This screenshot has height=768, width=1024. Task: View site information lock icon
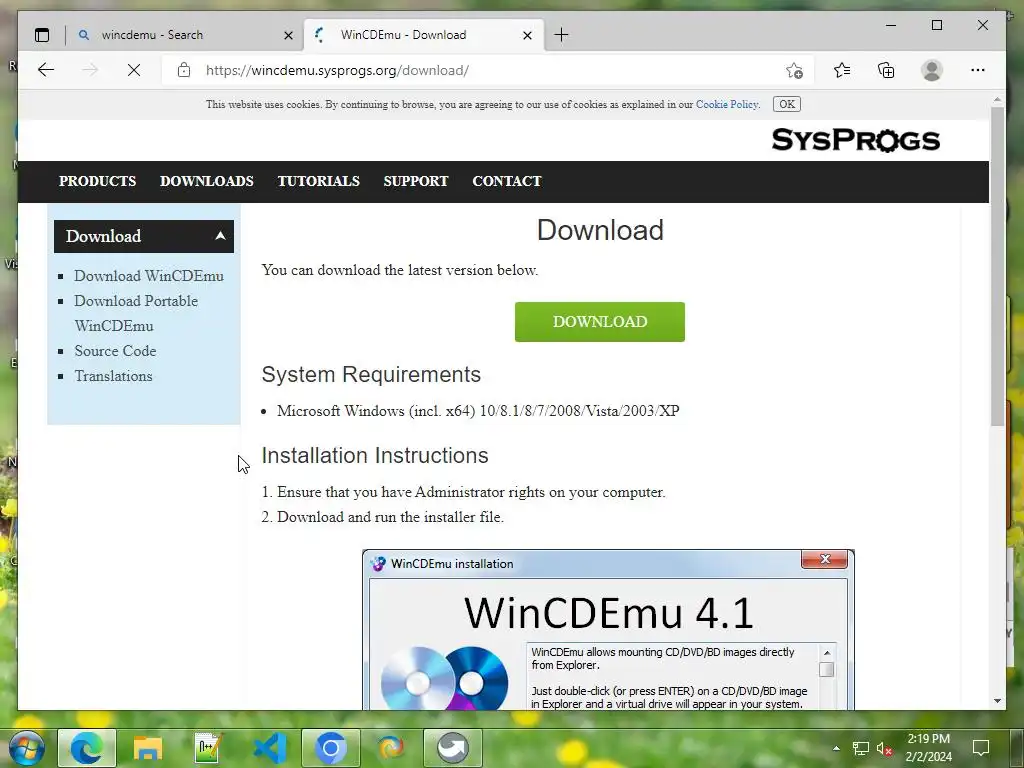184,70
